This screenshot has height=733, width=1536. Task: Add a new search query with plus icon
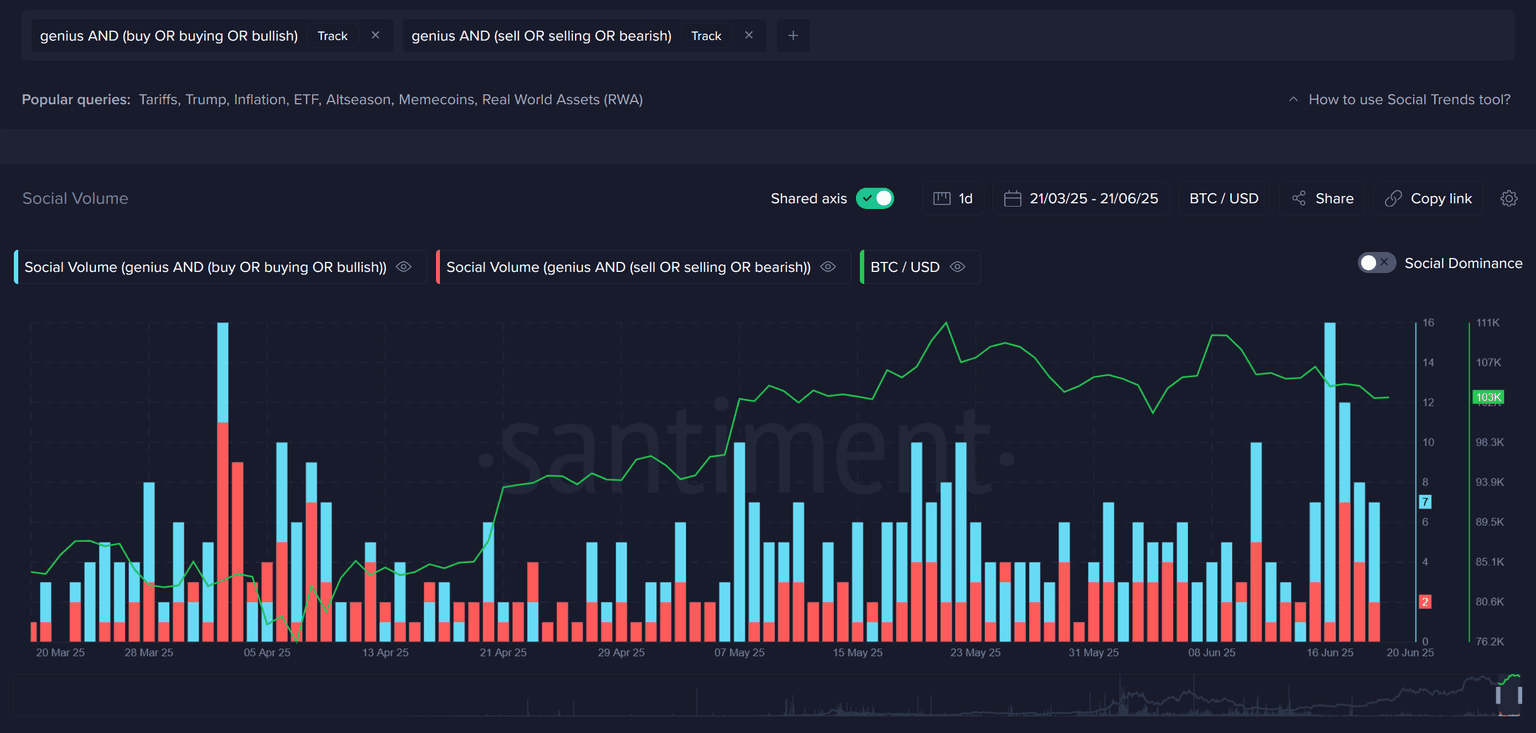[x=793, y=35]
